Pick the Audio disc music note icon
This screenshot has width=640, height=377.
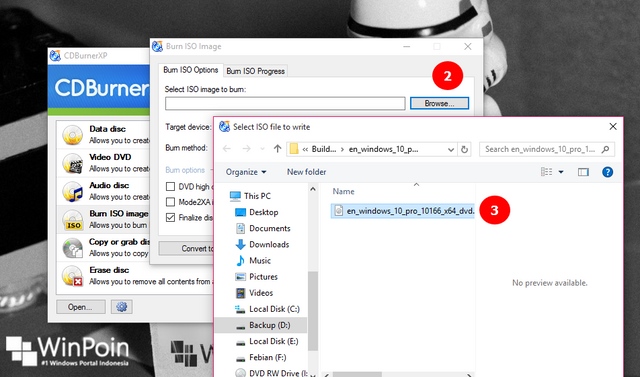tap(73, 191)
